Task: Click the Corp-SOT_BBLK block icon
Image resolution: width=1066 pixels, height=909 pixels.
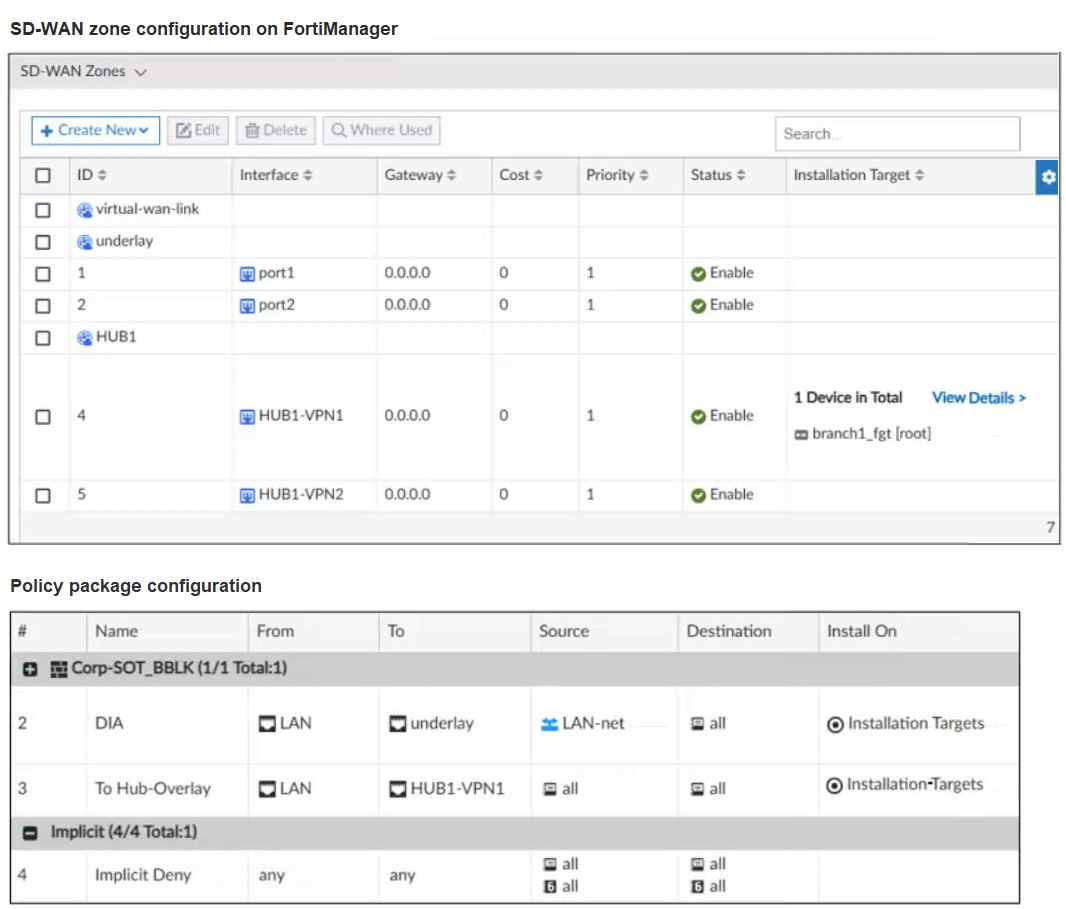Action: click(x=59, y=670)
